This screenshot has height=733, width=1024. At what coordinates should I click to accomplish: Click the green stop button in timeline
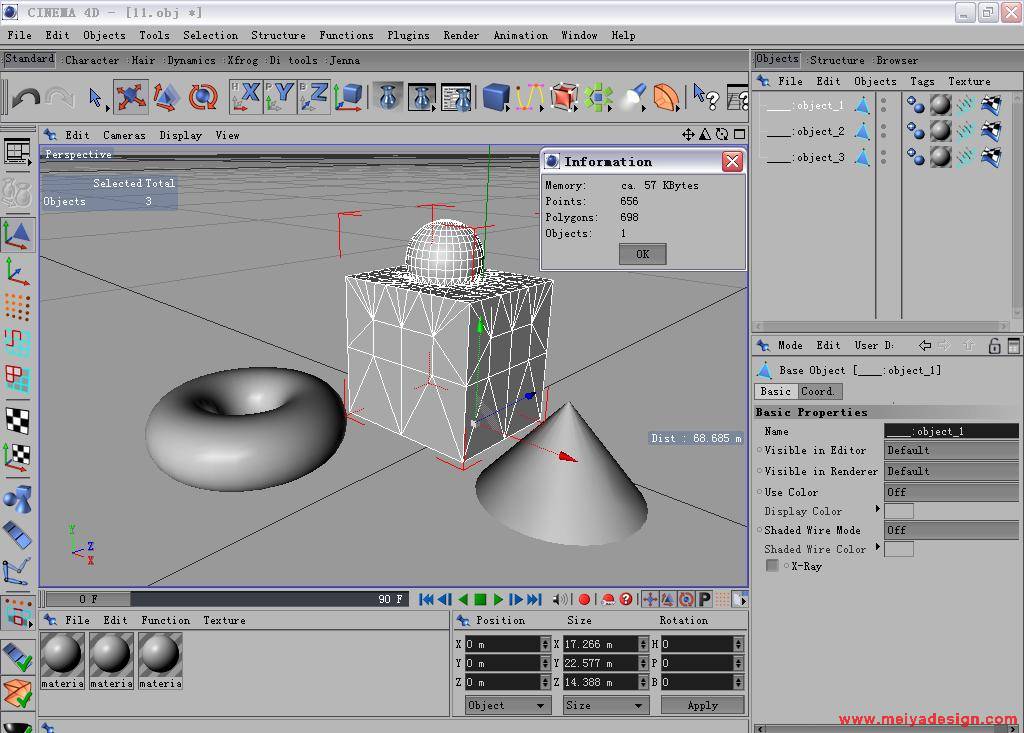(x=481, y=599)
